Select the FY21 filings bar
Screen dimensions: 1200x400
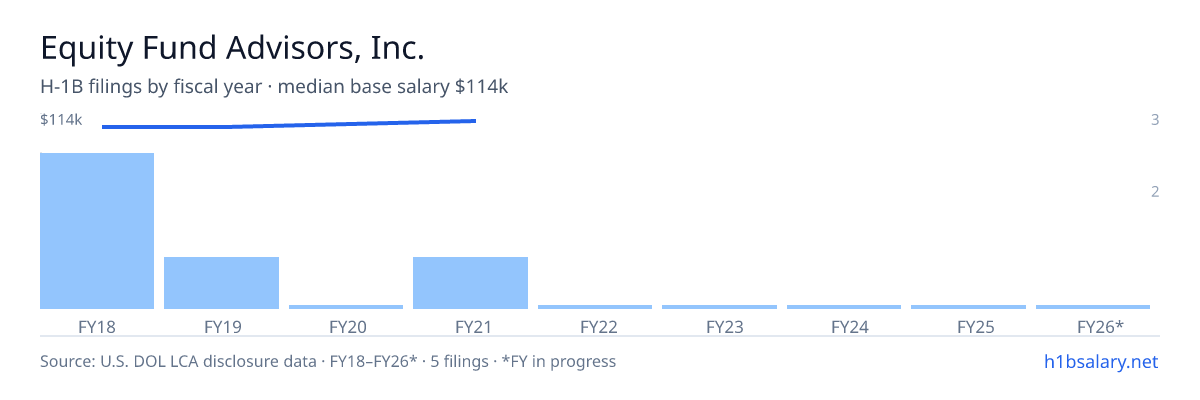pos(470,283)
